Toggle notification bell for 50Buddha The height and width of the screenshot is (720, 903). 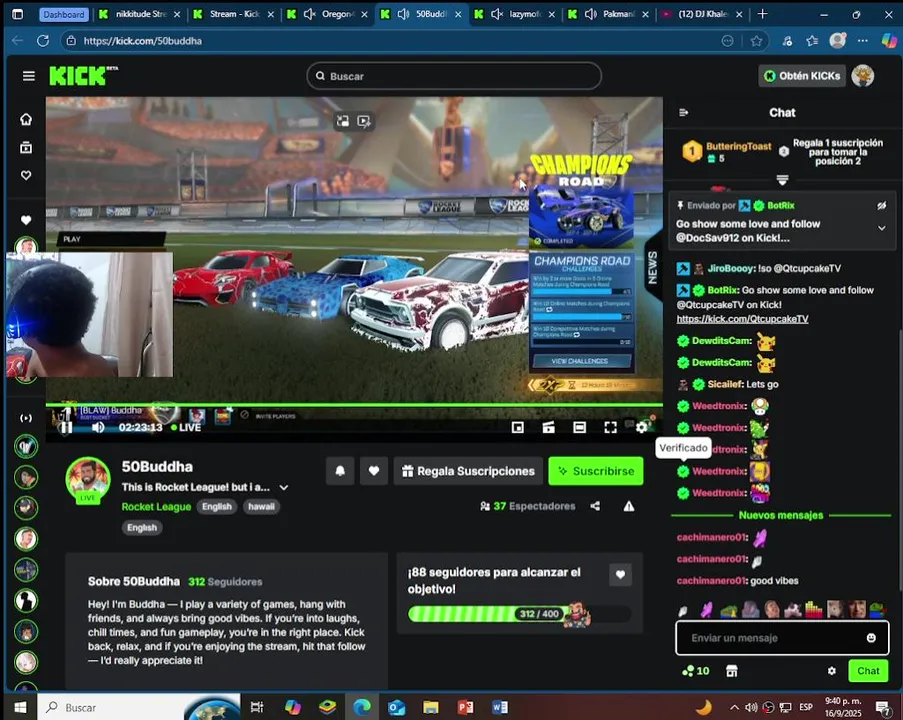(x=340, y=471)
